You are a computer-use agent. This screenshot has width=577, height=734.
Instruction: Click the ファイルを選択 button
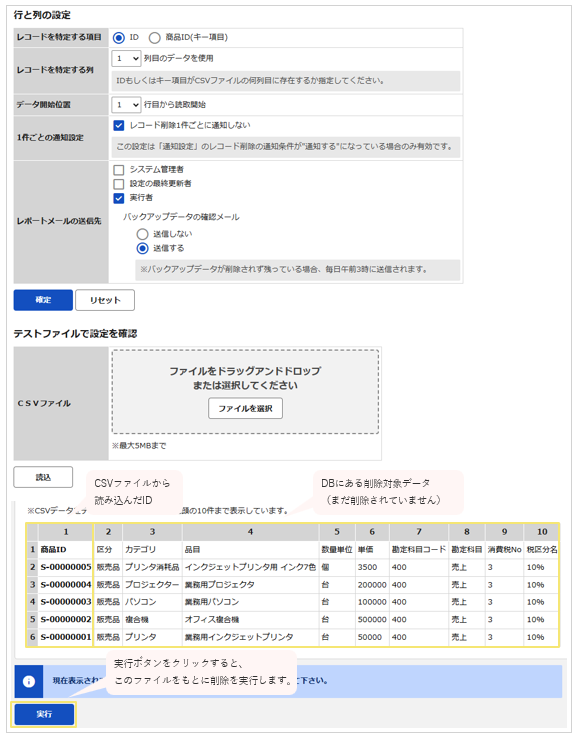245,408
